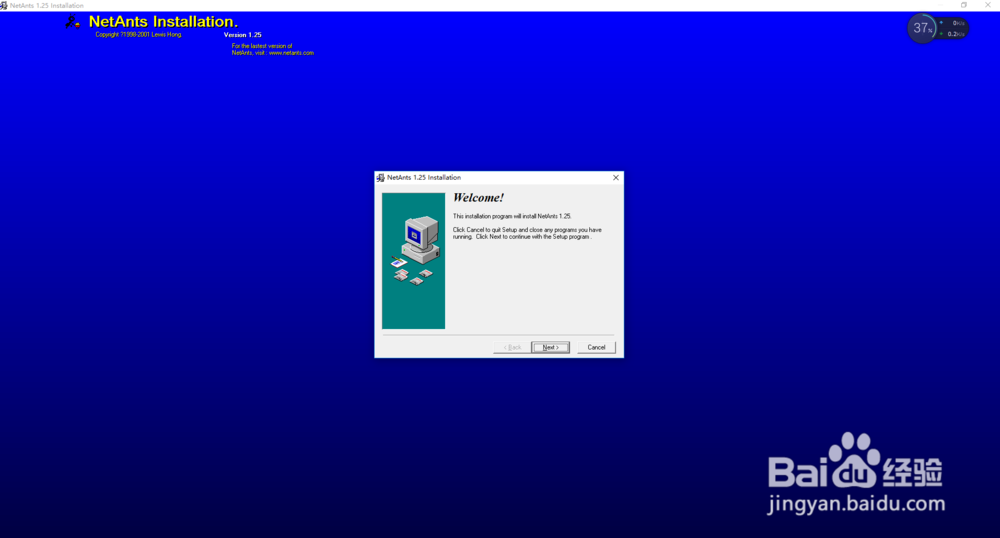
Task: Click the Version 1.25 label
Action: pos(242,35)
